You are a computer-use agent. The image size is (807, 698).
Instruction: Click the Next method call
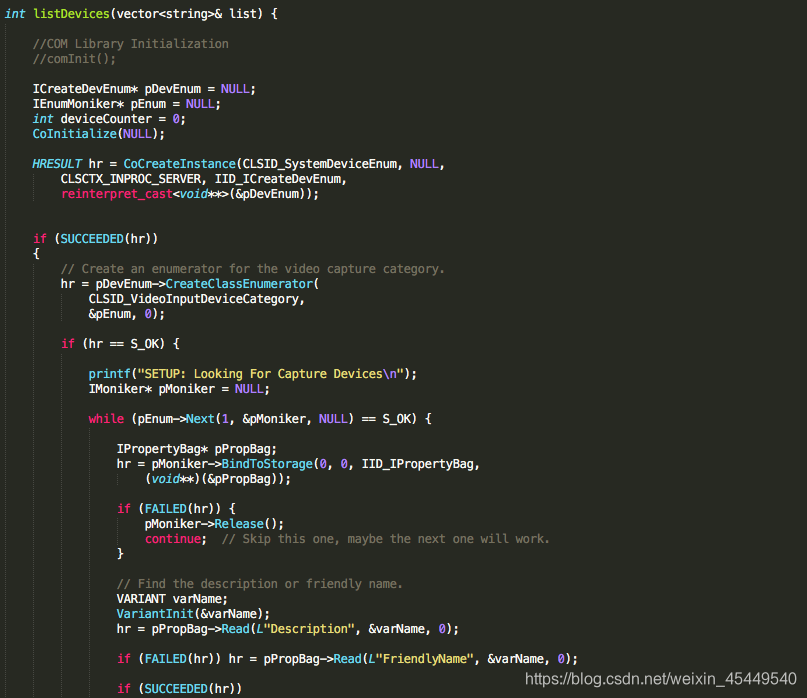coord(200,418)
